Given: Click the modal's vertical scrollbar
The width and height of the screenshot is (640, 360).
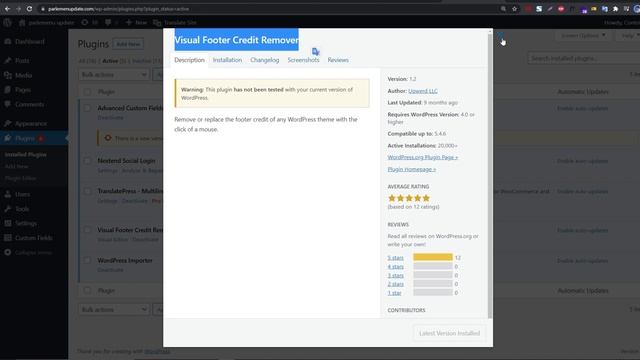Looking at the screenshot, I should click(x=490, y=175).
